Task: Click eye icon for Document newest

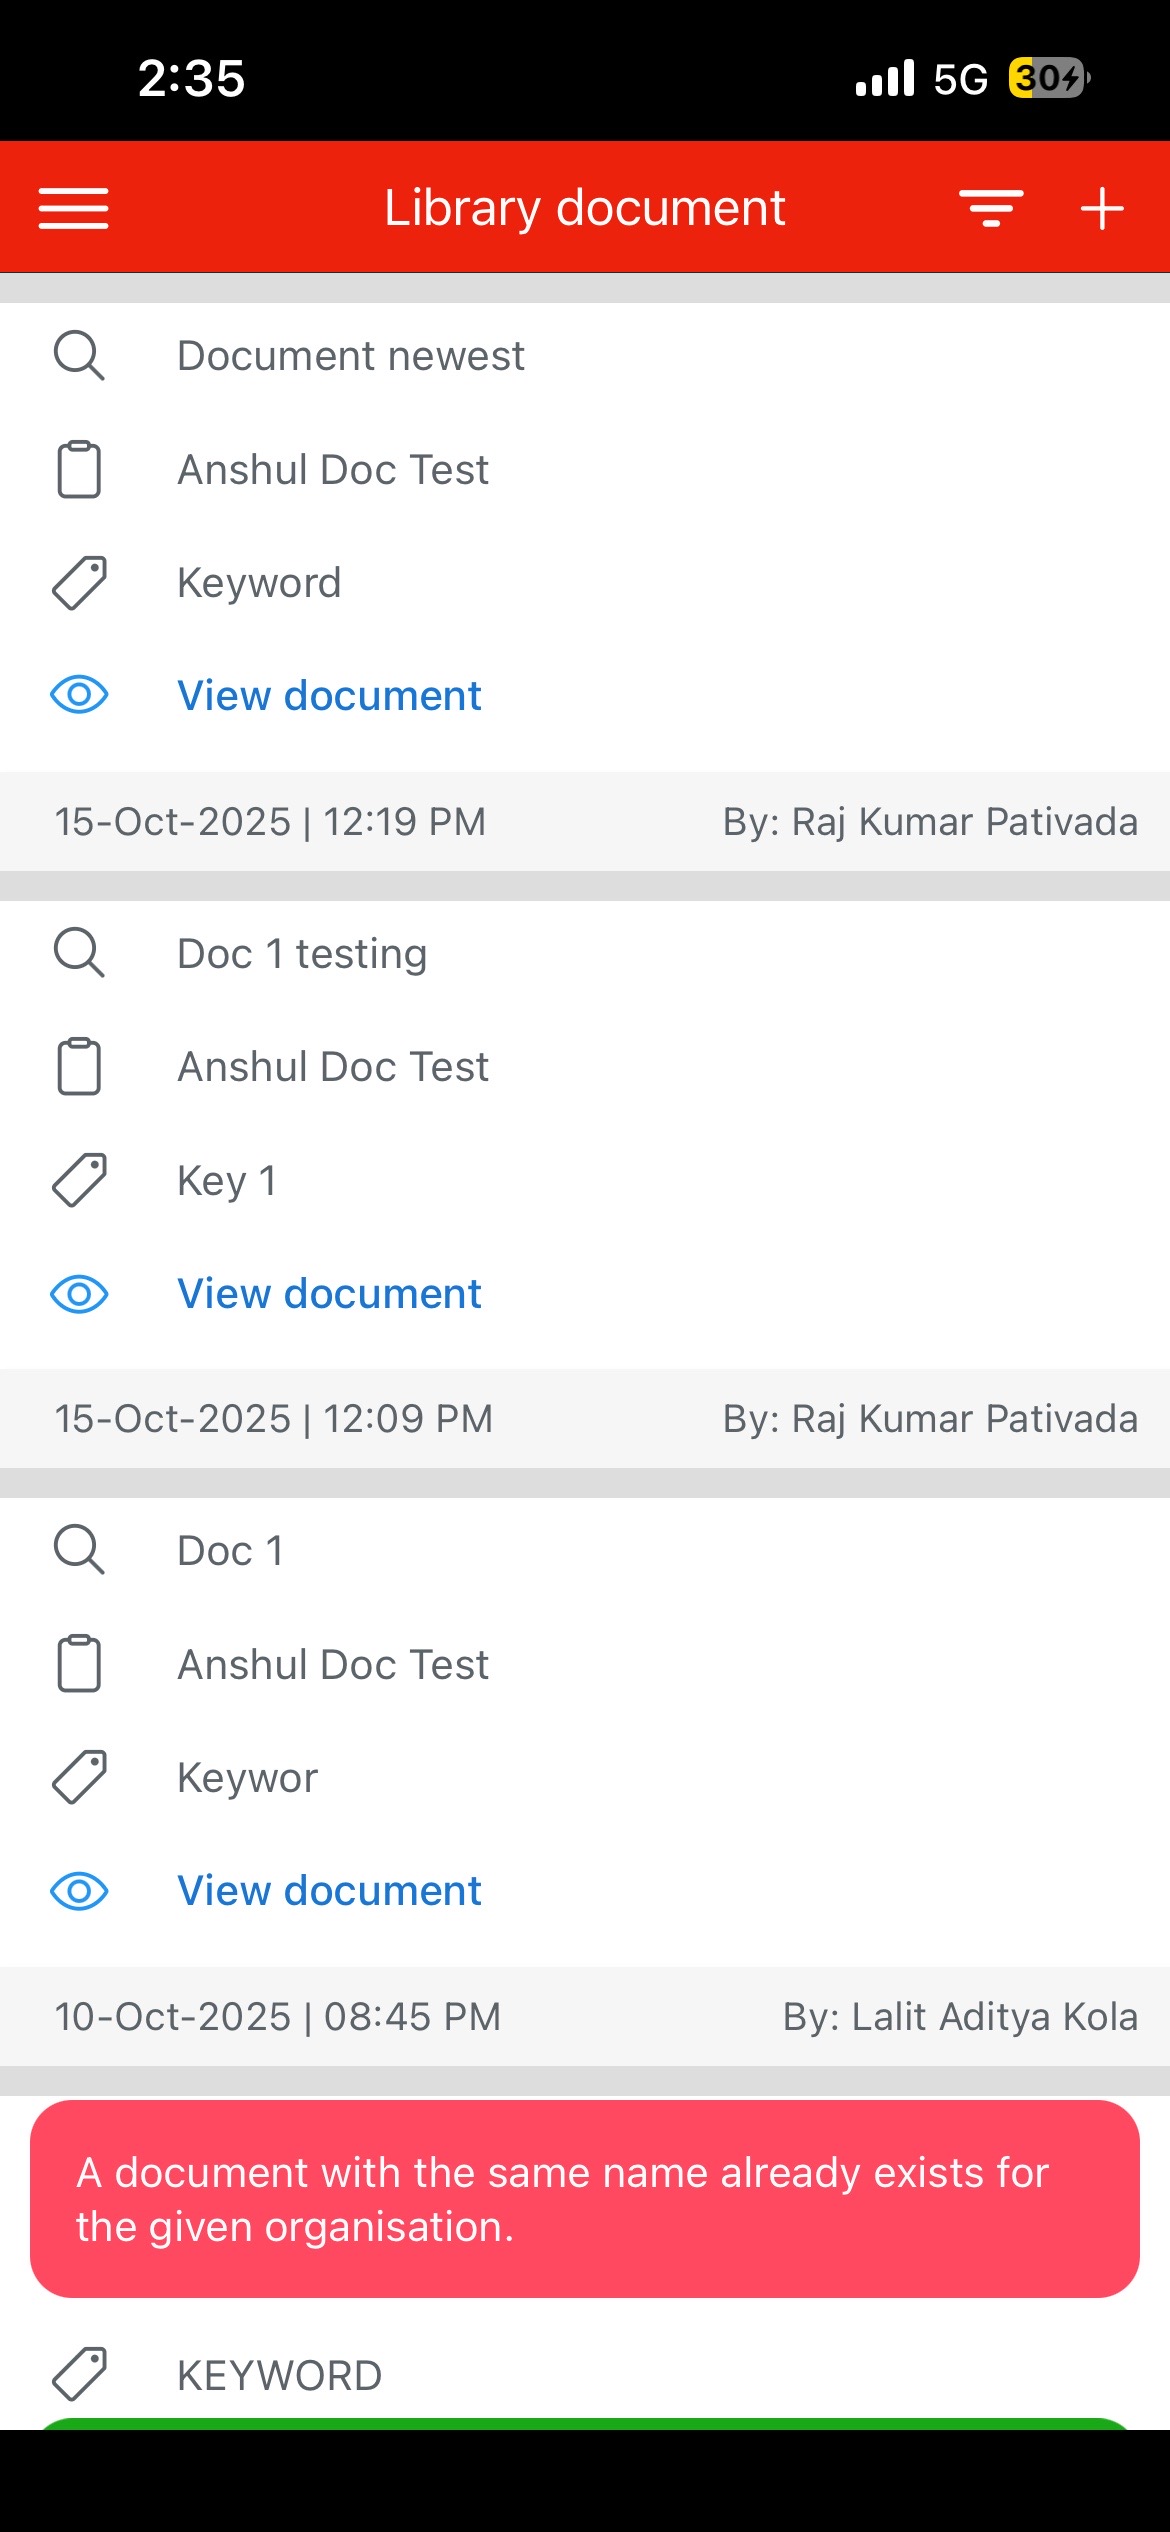Action: click(x=79, y=695)
